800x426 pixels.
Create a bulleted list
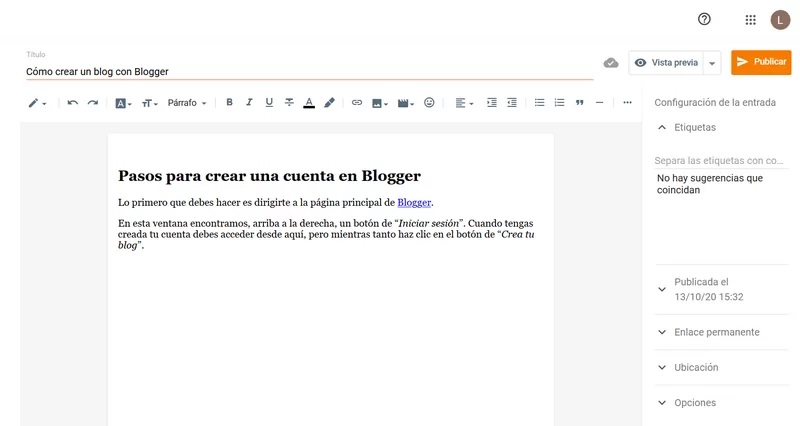[540, 103]
